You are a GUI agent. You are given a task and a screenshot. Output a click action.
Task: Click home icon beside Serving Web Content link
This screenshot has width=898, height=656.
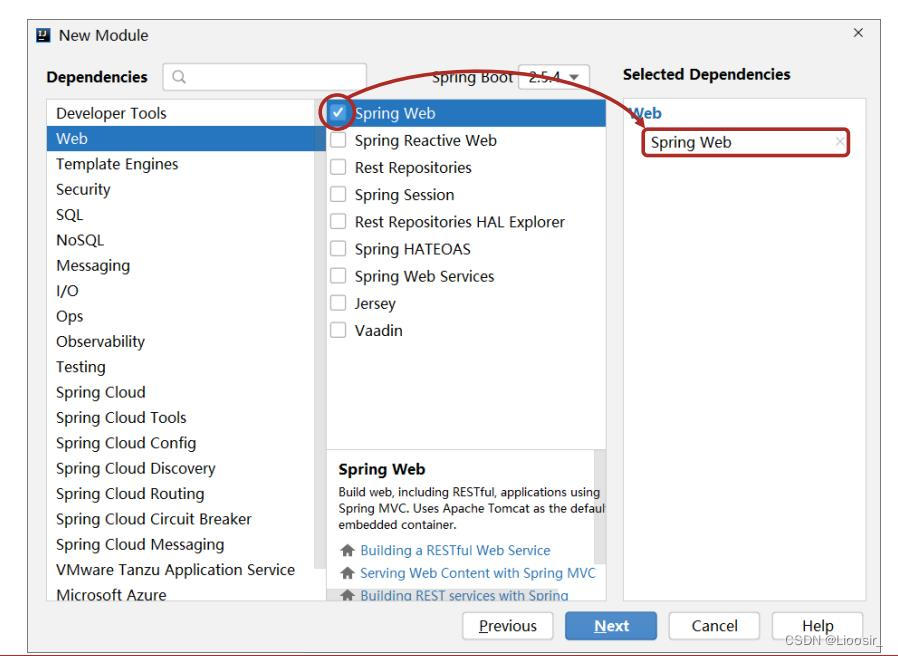point(347,573)
